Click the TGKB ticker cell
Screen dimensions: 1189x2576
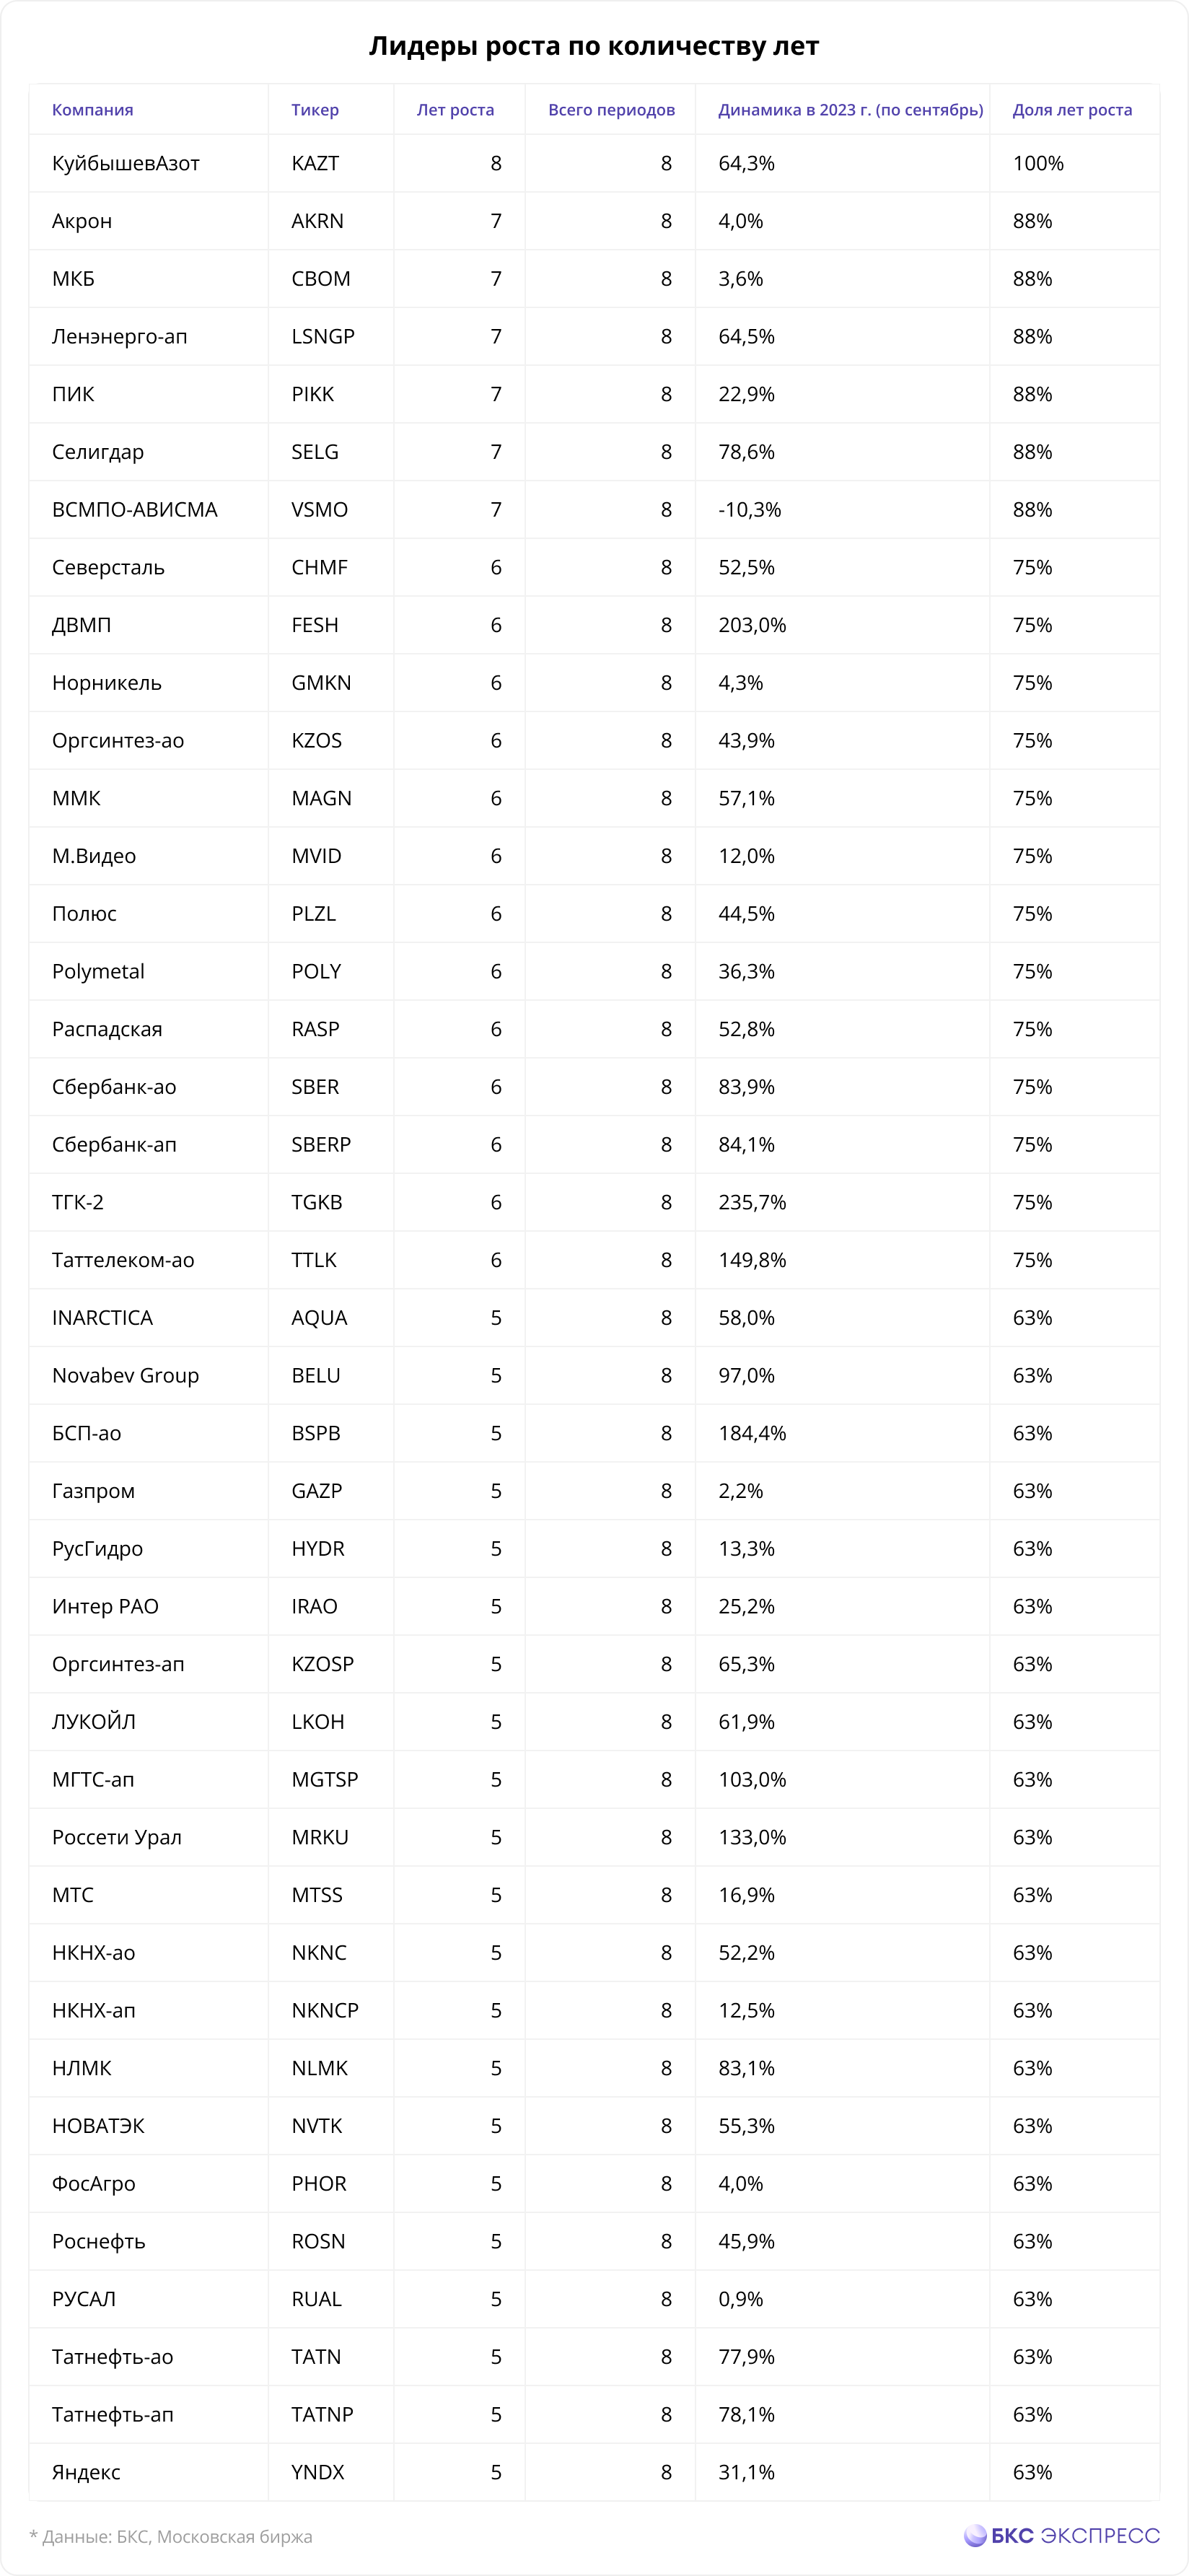point(317,1202)
